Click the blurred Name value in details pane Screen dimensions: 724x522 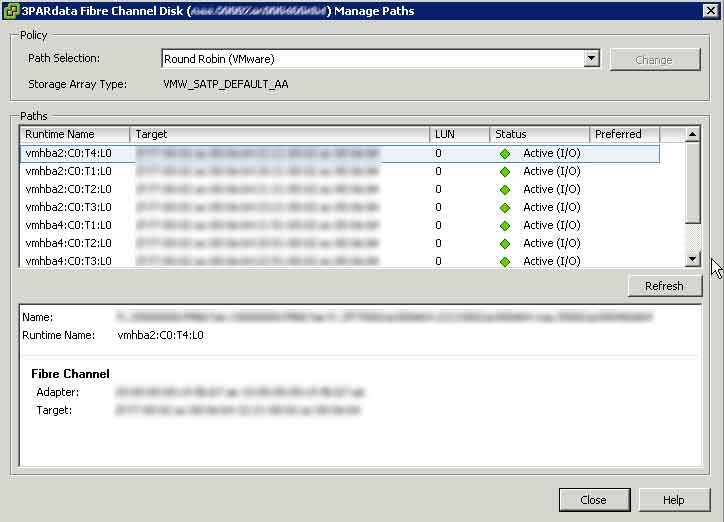pos(384,317)
